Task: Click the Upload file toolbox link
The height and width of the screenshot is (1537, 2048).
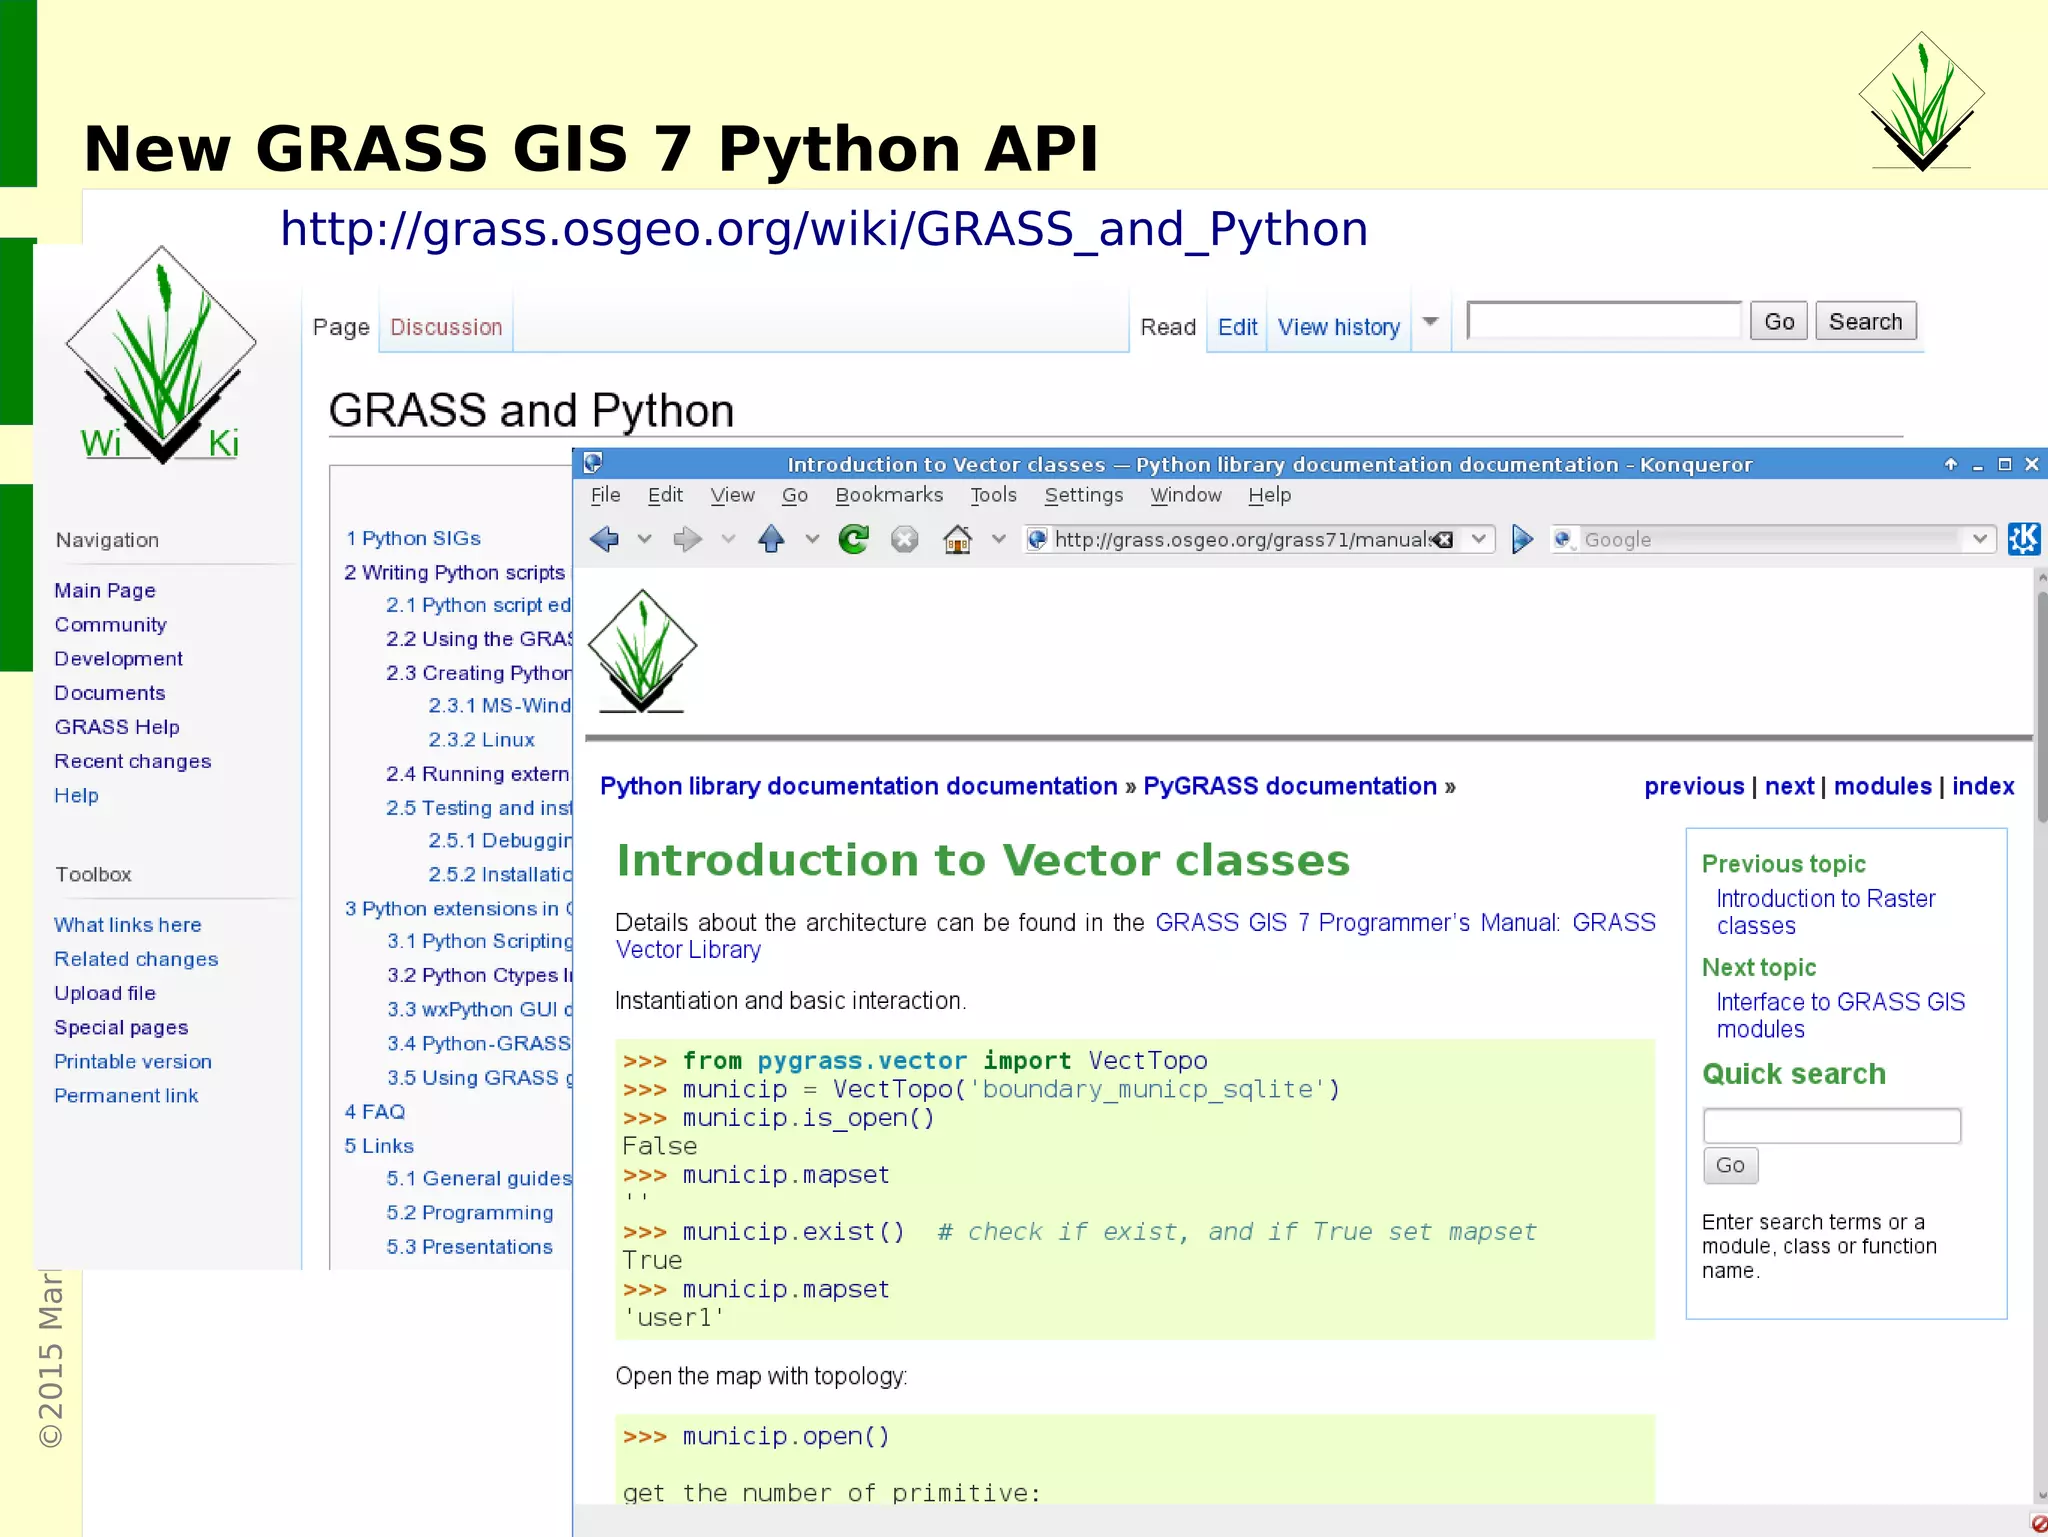Action: coord(105,993)
